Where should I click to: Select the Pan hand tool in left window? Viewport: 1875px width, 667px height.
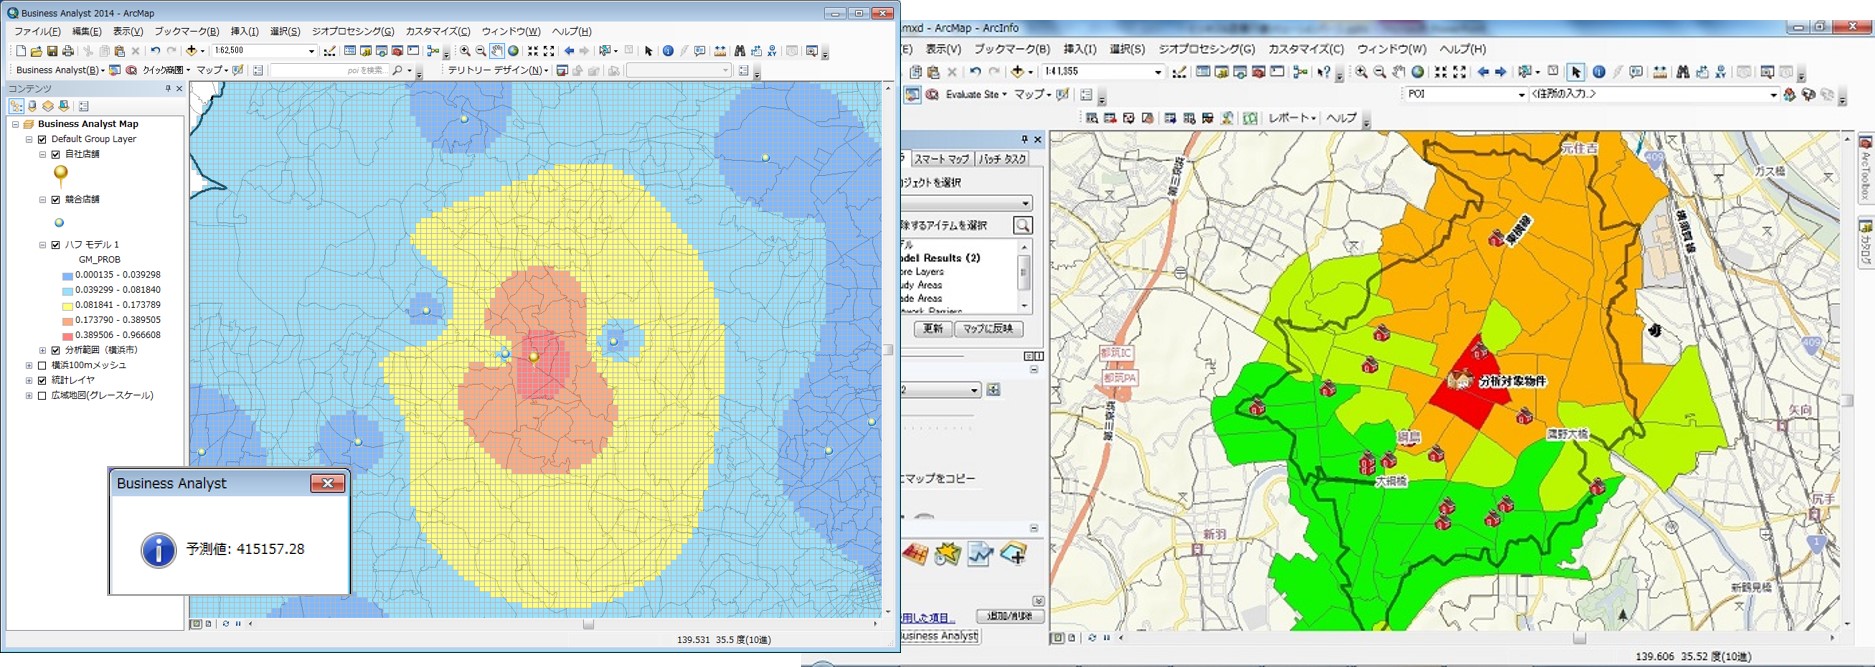[497, 51]
